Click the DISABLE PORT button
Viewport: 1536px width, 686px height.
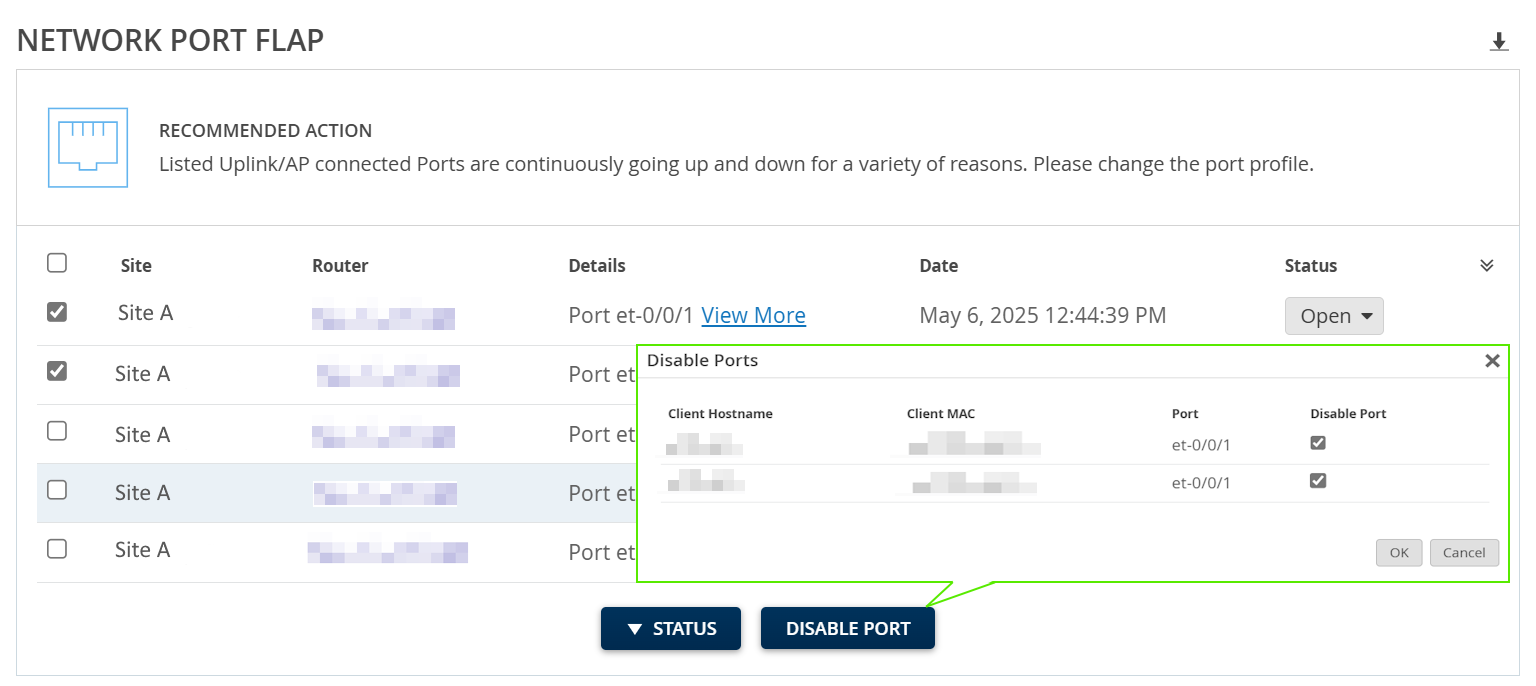click(848, 628)
